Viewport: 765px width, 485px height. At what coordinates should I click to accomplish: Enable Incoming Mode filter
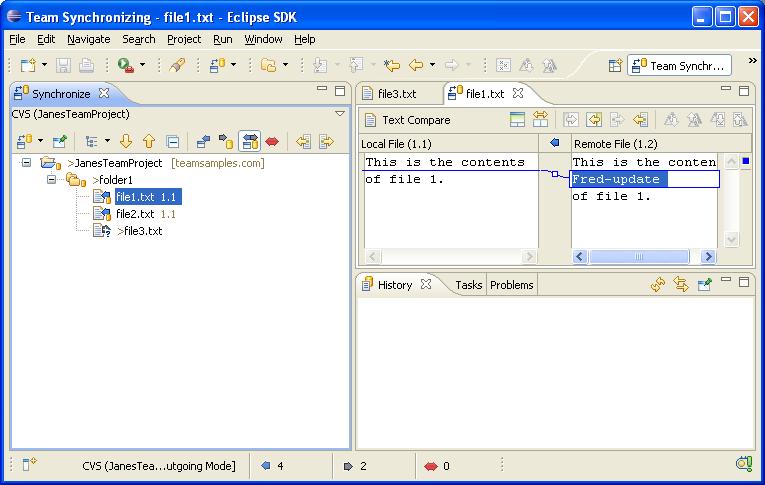coord(203,141)
